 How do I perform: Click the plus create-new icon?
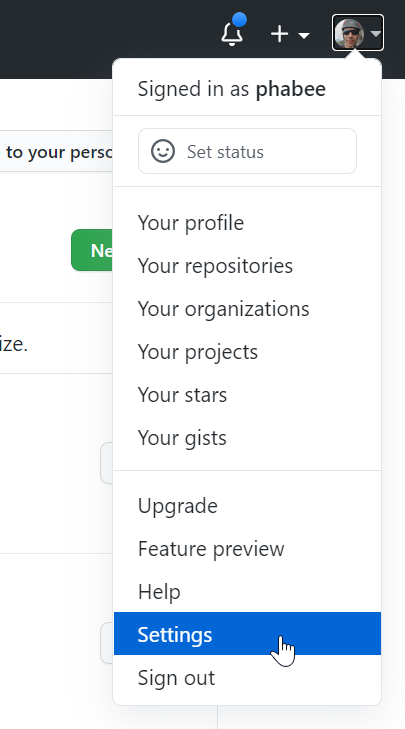pos(279,34)
